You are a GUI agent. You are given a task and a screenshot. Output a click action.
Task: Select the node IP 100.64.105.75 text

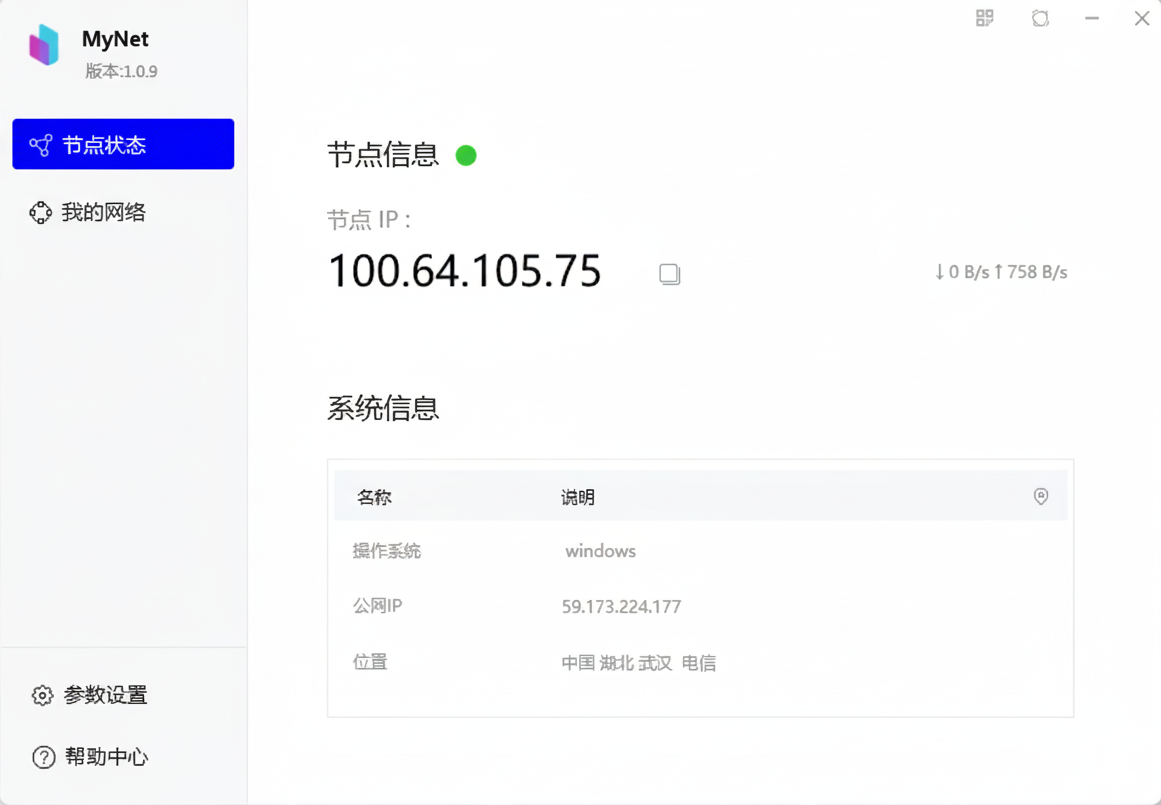[x=465, y=271]
